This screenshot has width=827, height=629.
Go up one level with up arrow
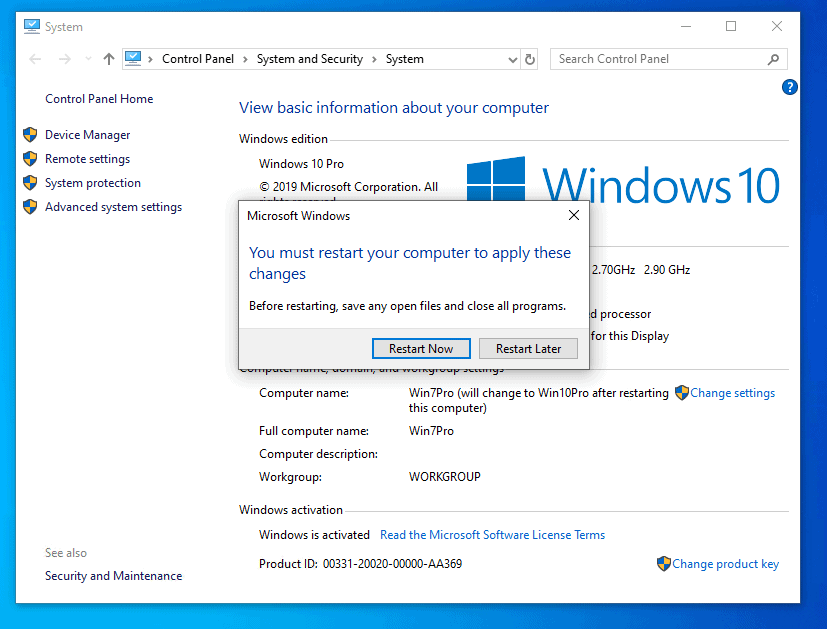coord(109,59)
